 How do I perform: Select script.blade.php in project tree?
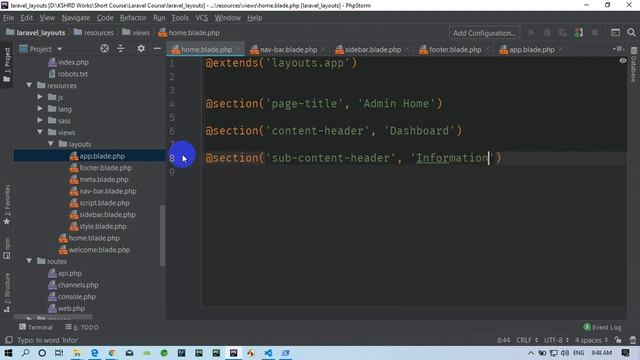[104, 203]
